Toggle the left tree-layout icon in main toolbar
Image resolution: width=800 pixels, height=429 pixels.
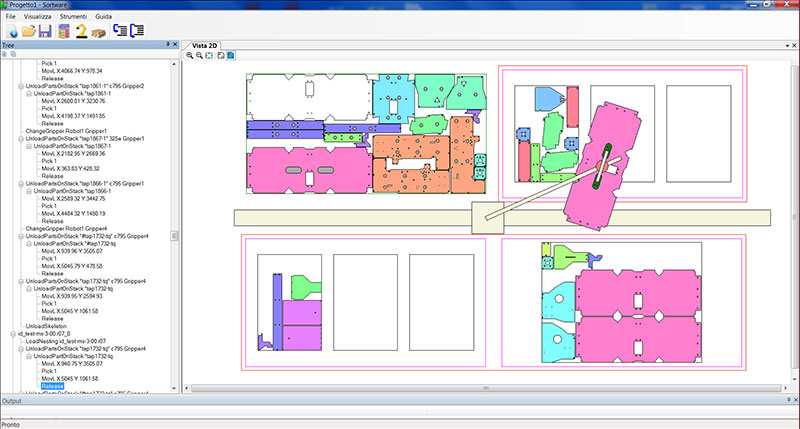[x=120, y=32]
